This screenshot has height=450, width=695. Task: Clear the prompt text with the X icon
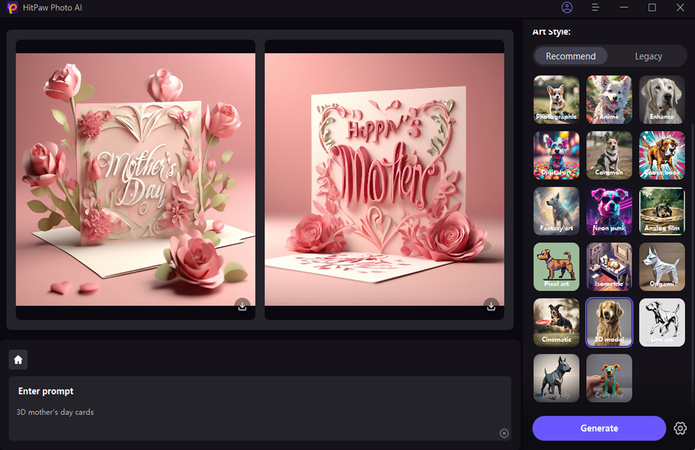click(504, 433)
